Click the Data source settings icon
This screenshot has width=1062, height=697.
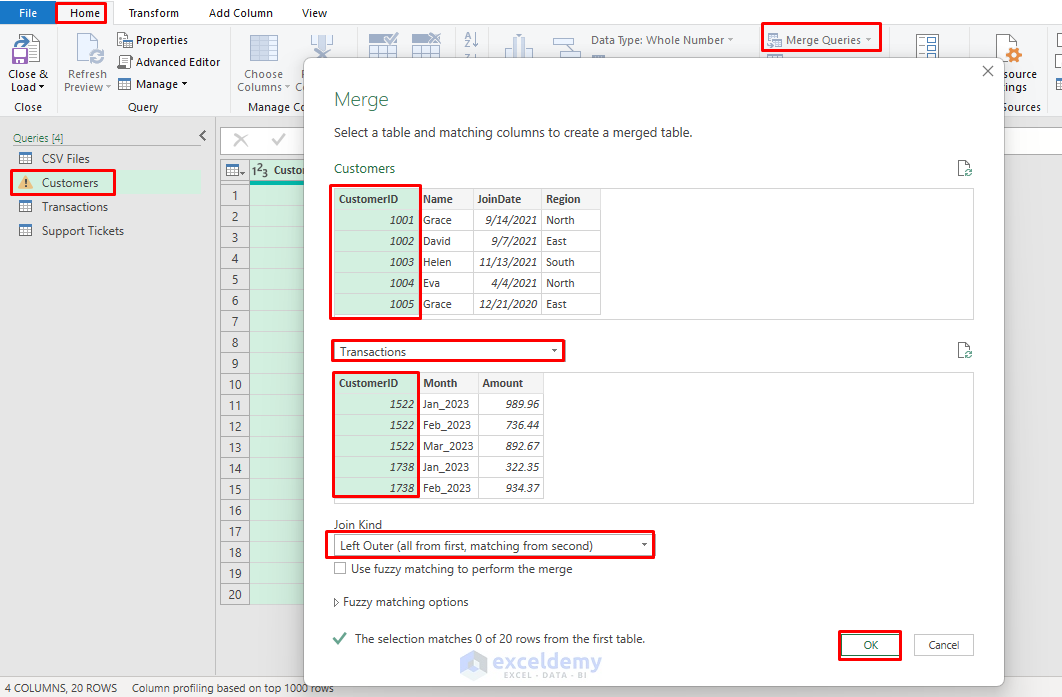pyautogui.click(x=1009, y=47)
